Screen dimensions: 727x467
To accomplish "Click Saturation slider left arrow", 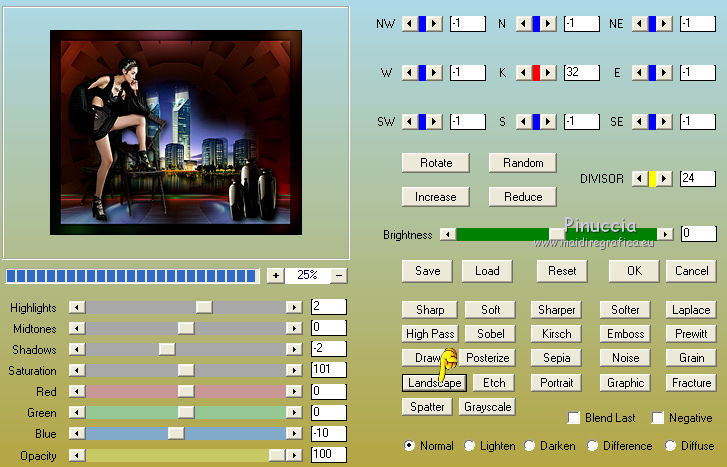I will 77,370.
